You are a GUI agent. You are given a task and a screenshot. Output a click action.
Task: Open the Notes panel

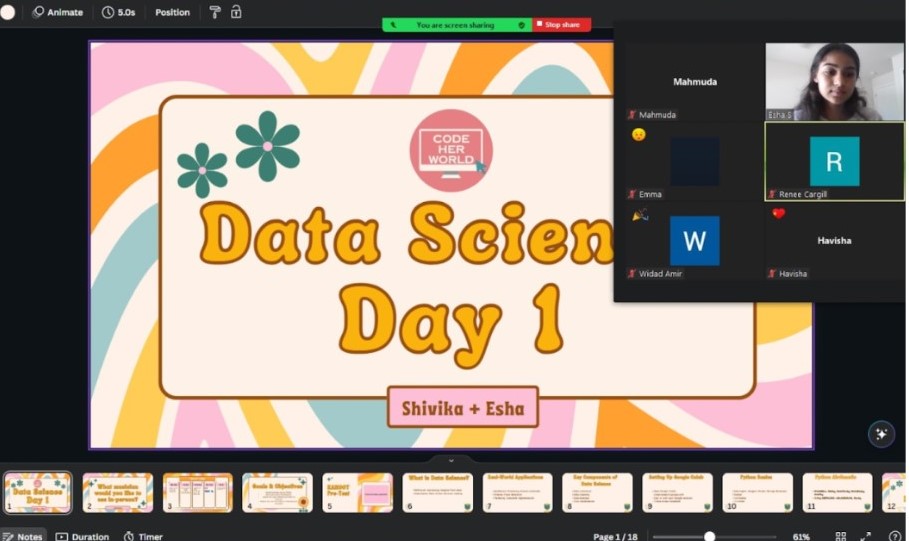22,536
